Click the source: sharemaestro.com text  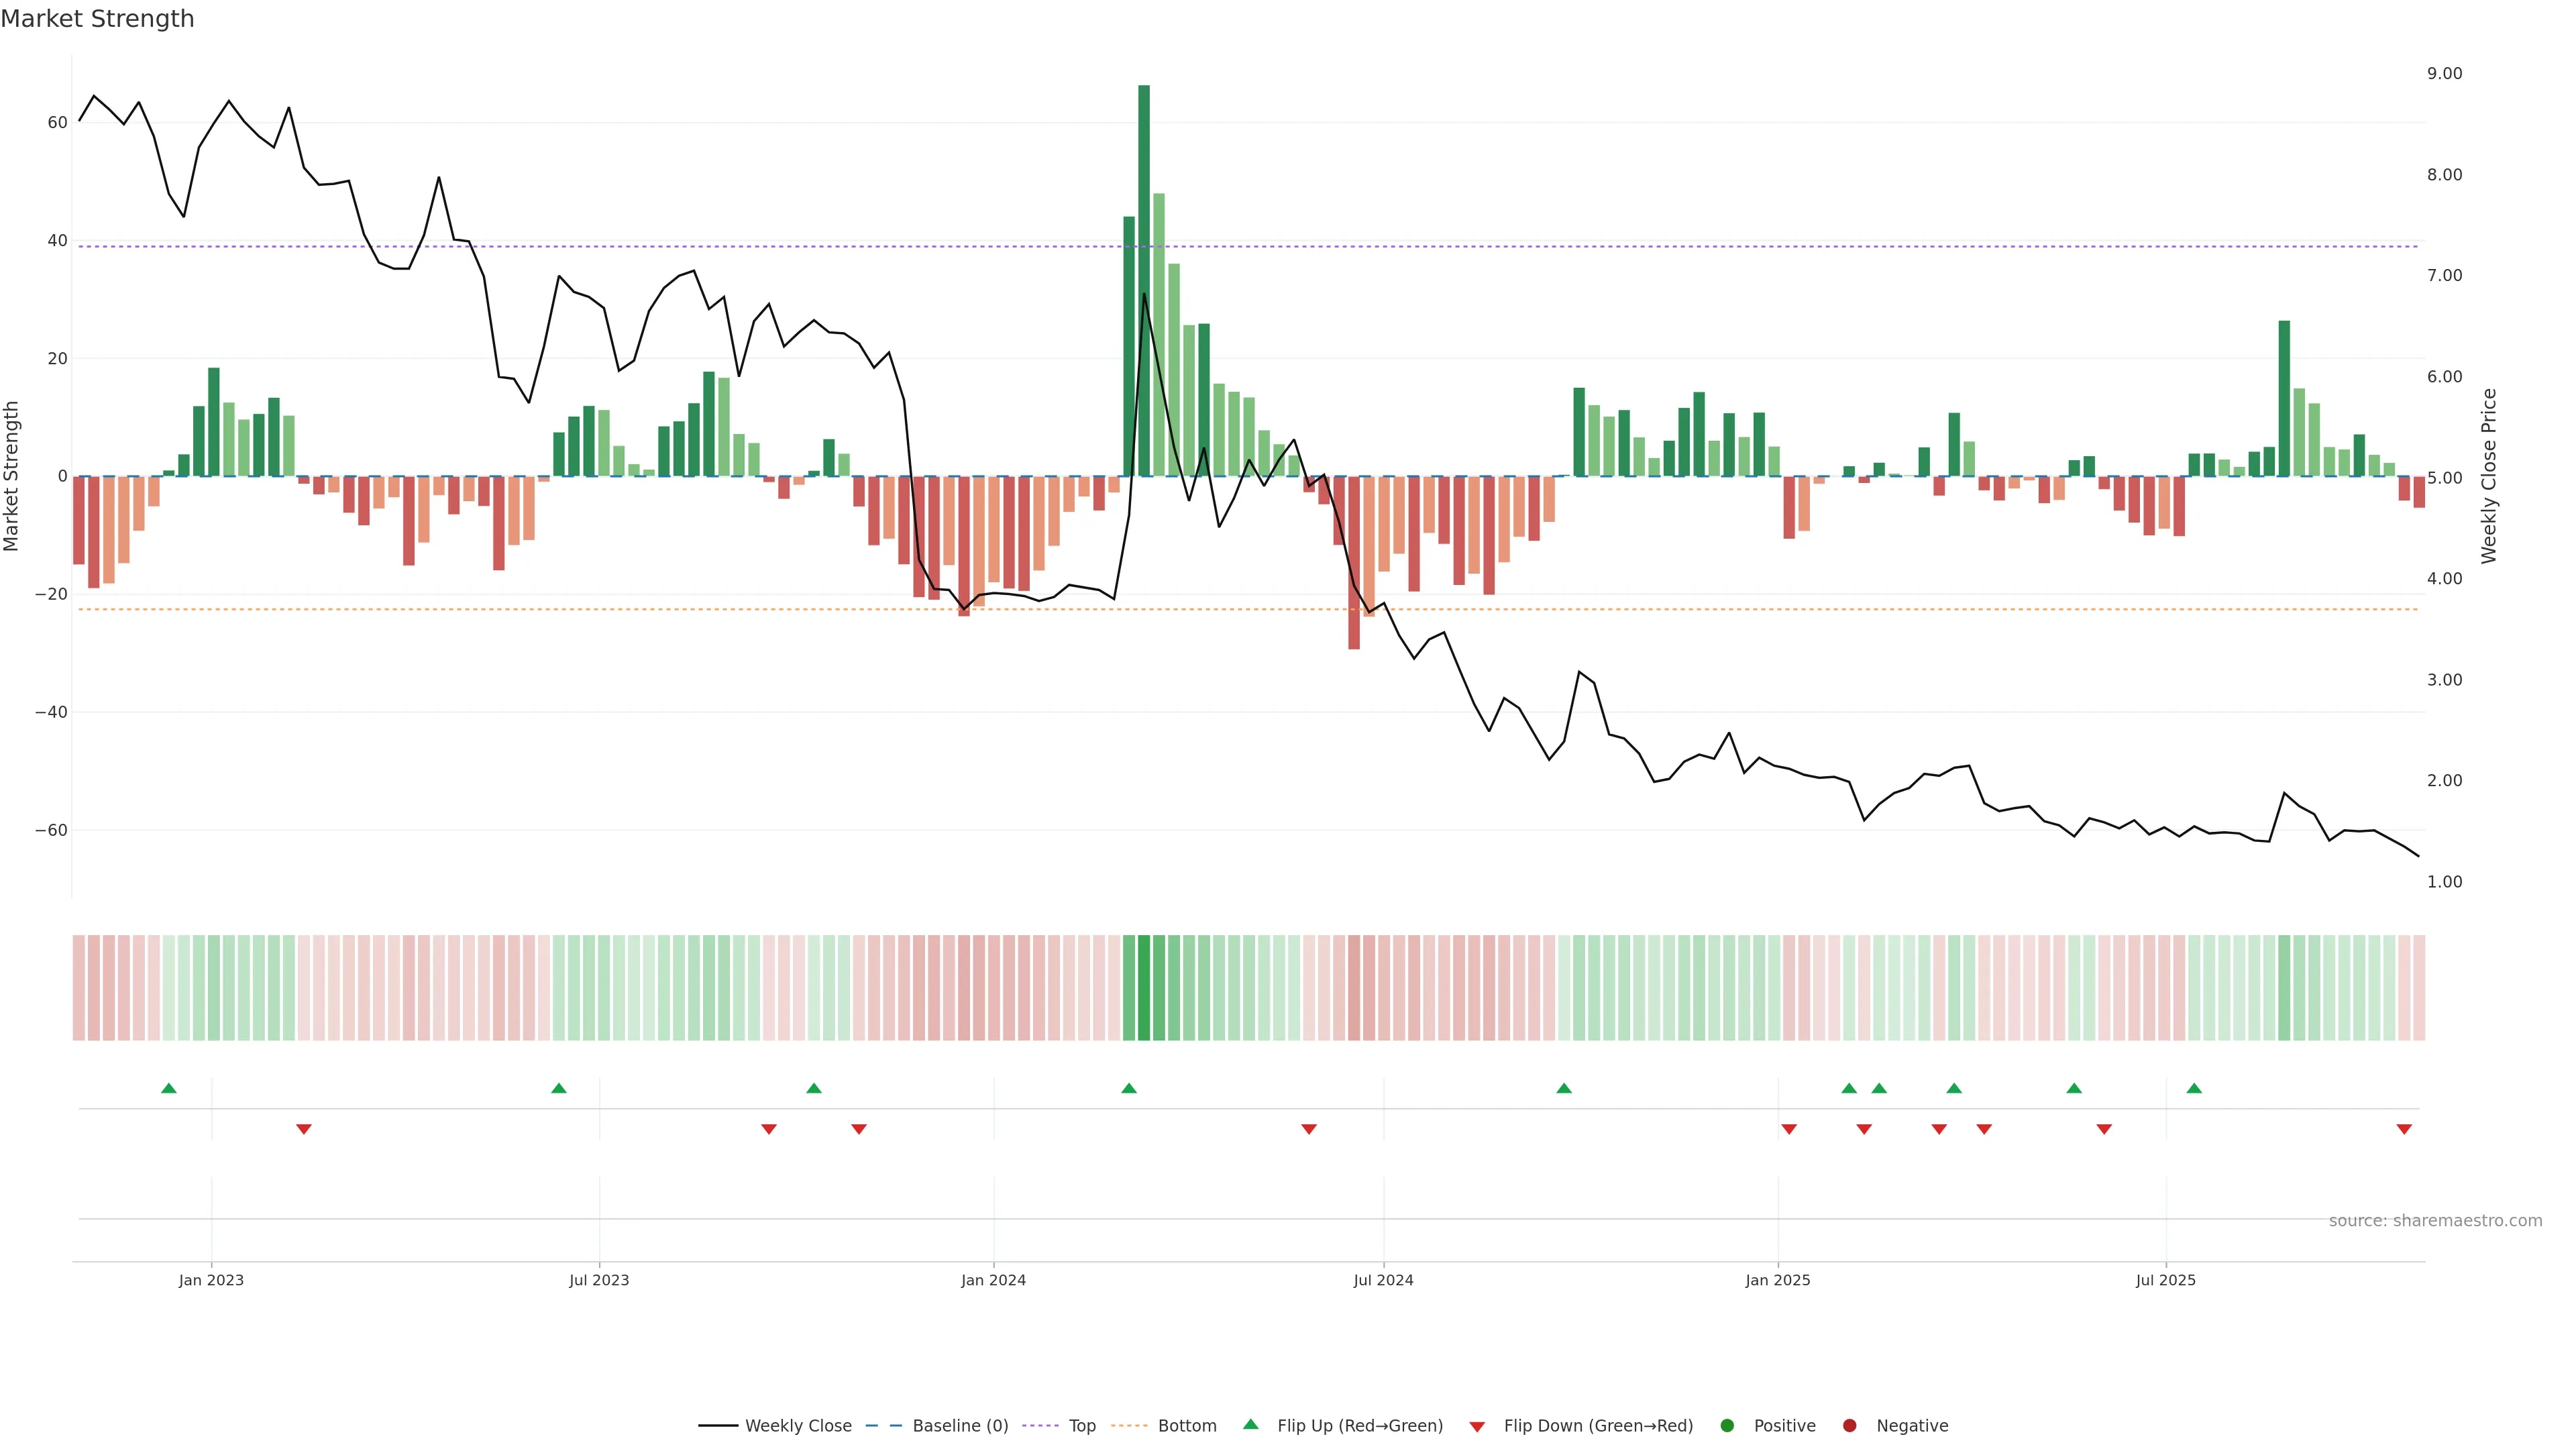[x=2435, y=1221]
